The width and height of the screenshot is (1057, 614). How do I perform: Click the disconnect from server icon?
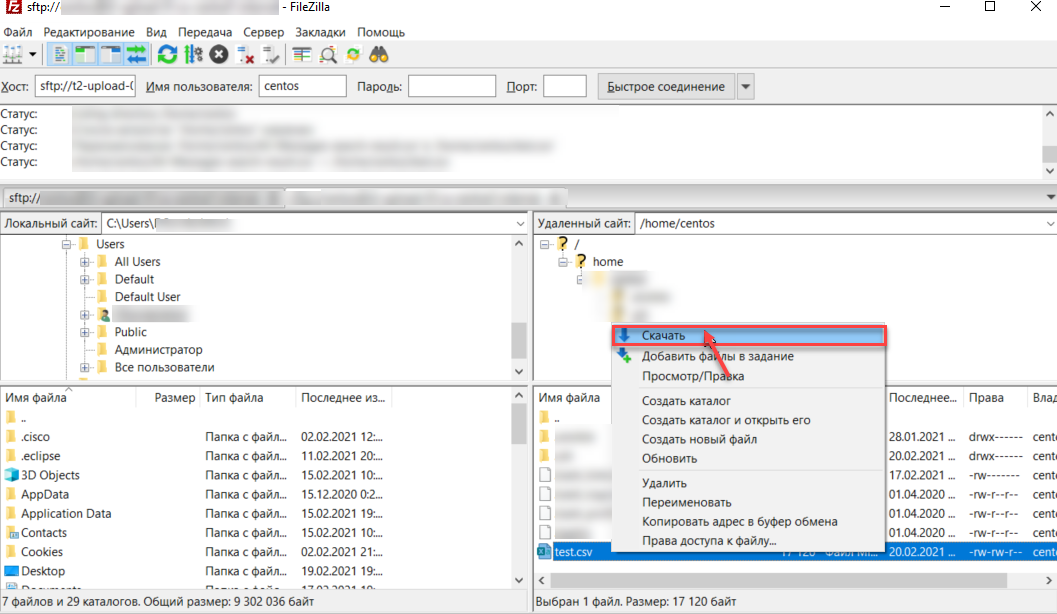coord(244,54)
